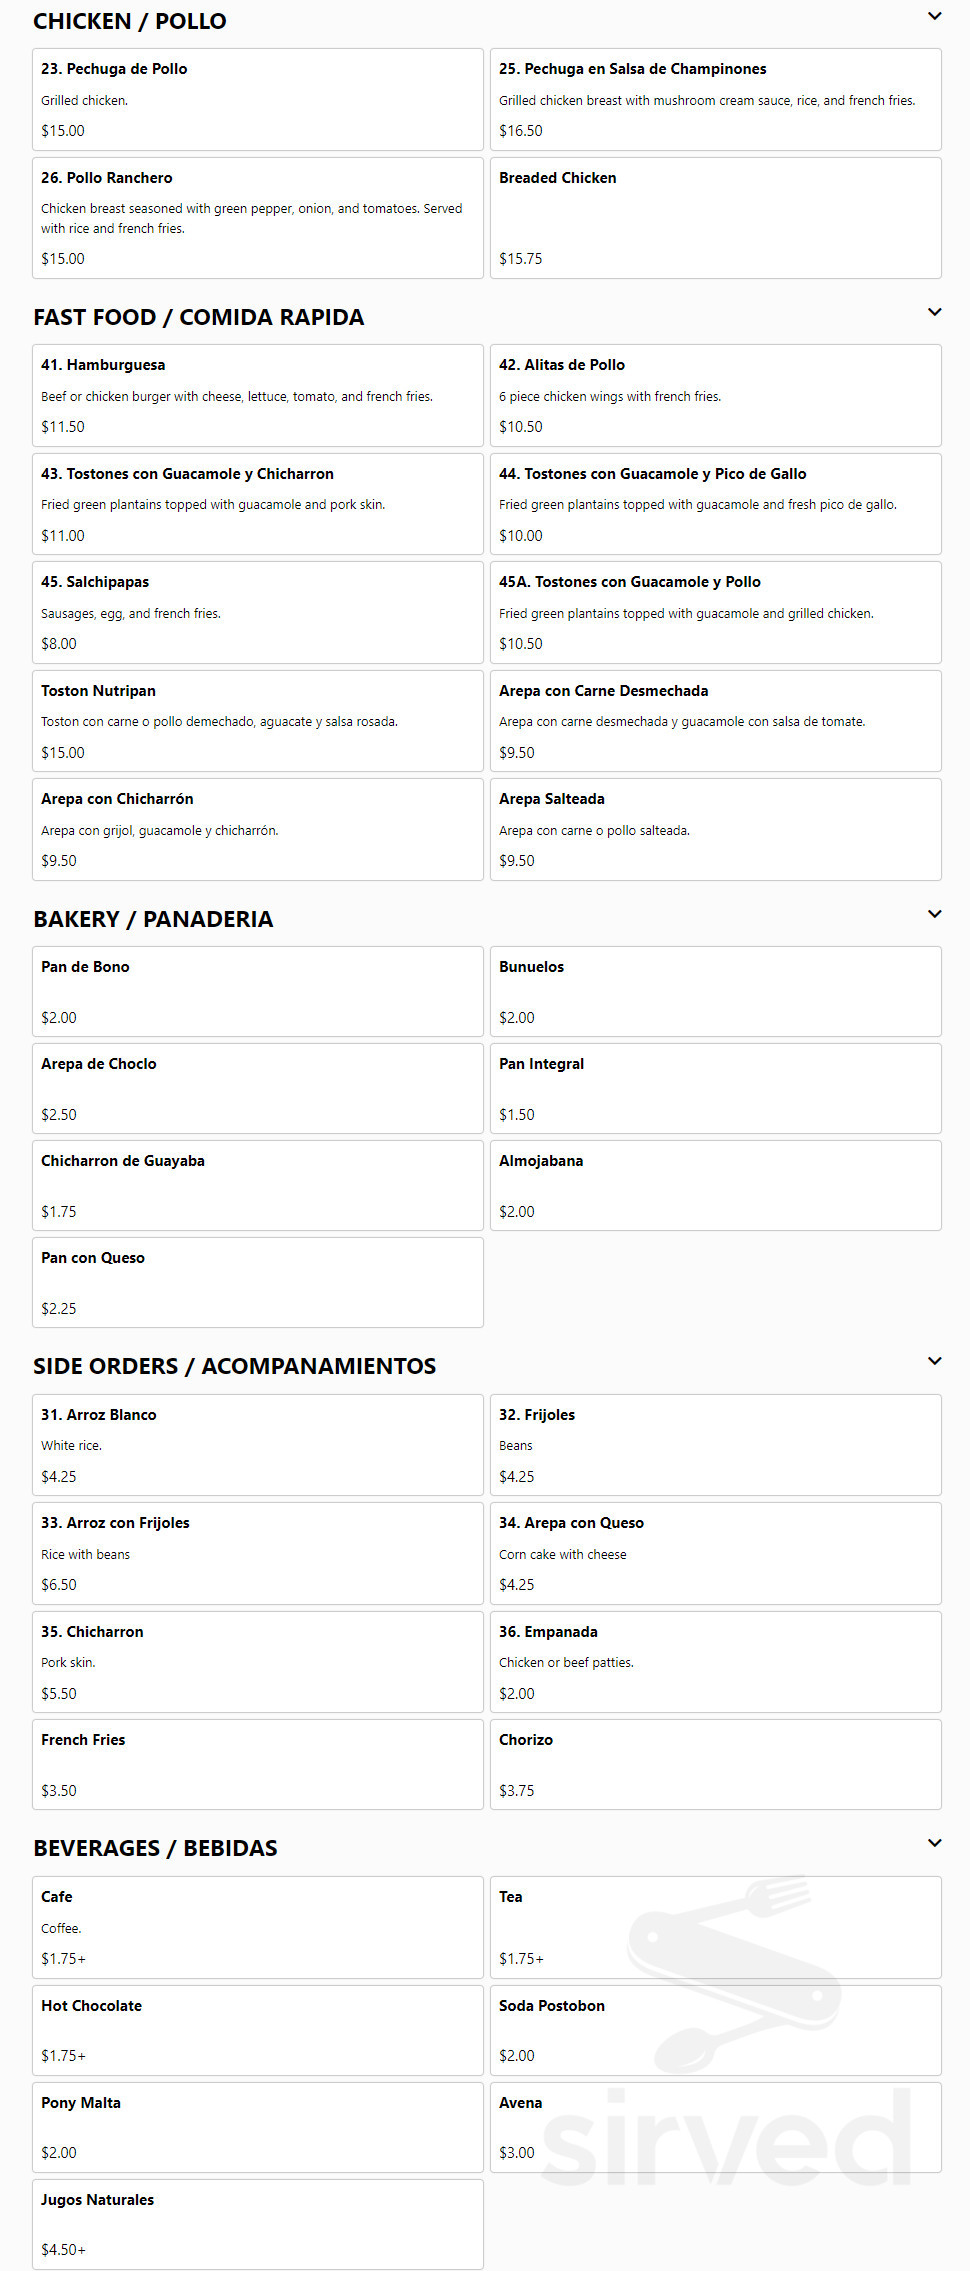Open the 41. Hamburguesa item card
The width and height of the screenshot is (970, 2271).
click(258, 396)
